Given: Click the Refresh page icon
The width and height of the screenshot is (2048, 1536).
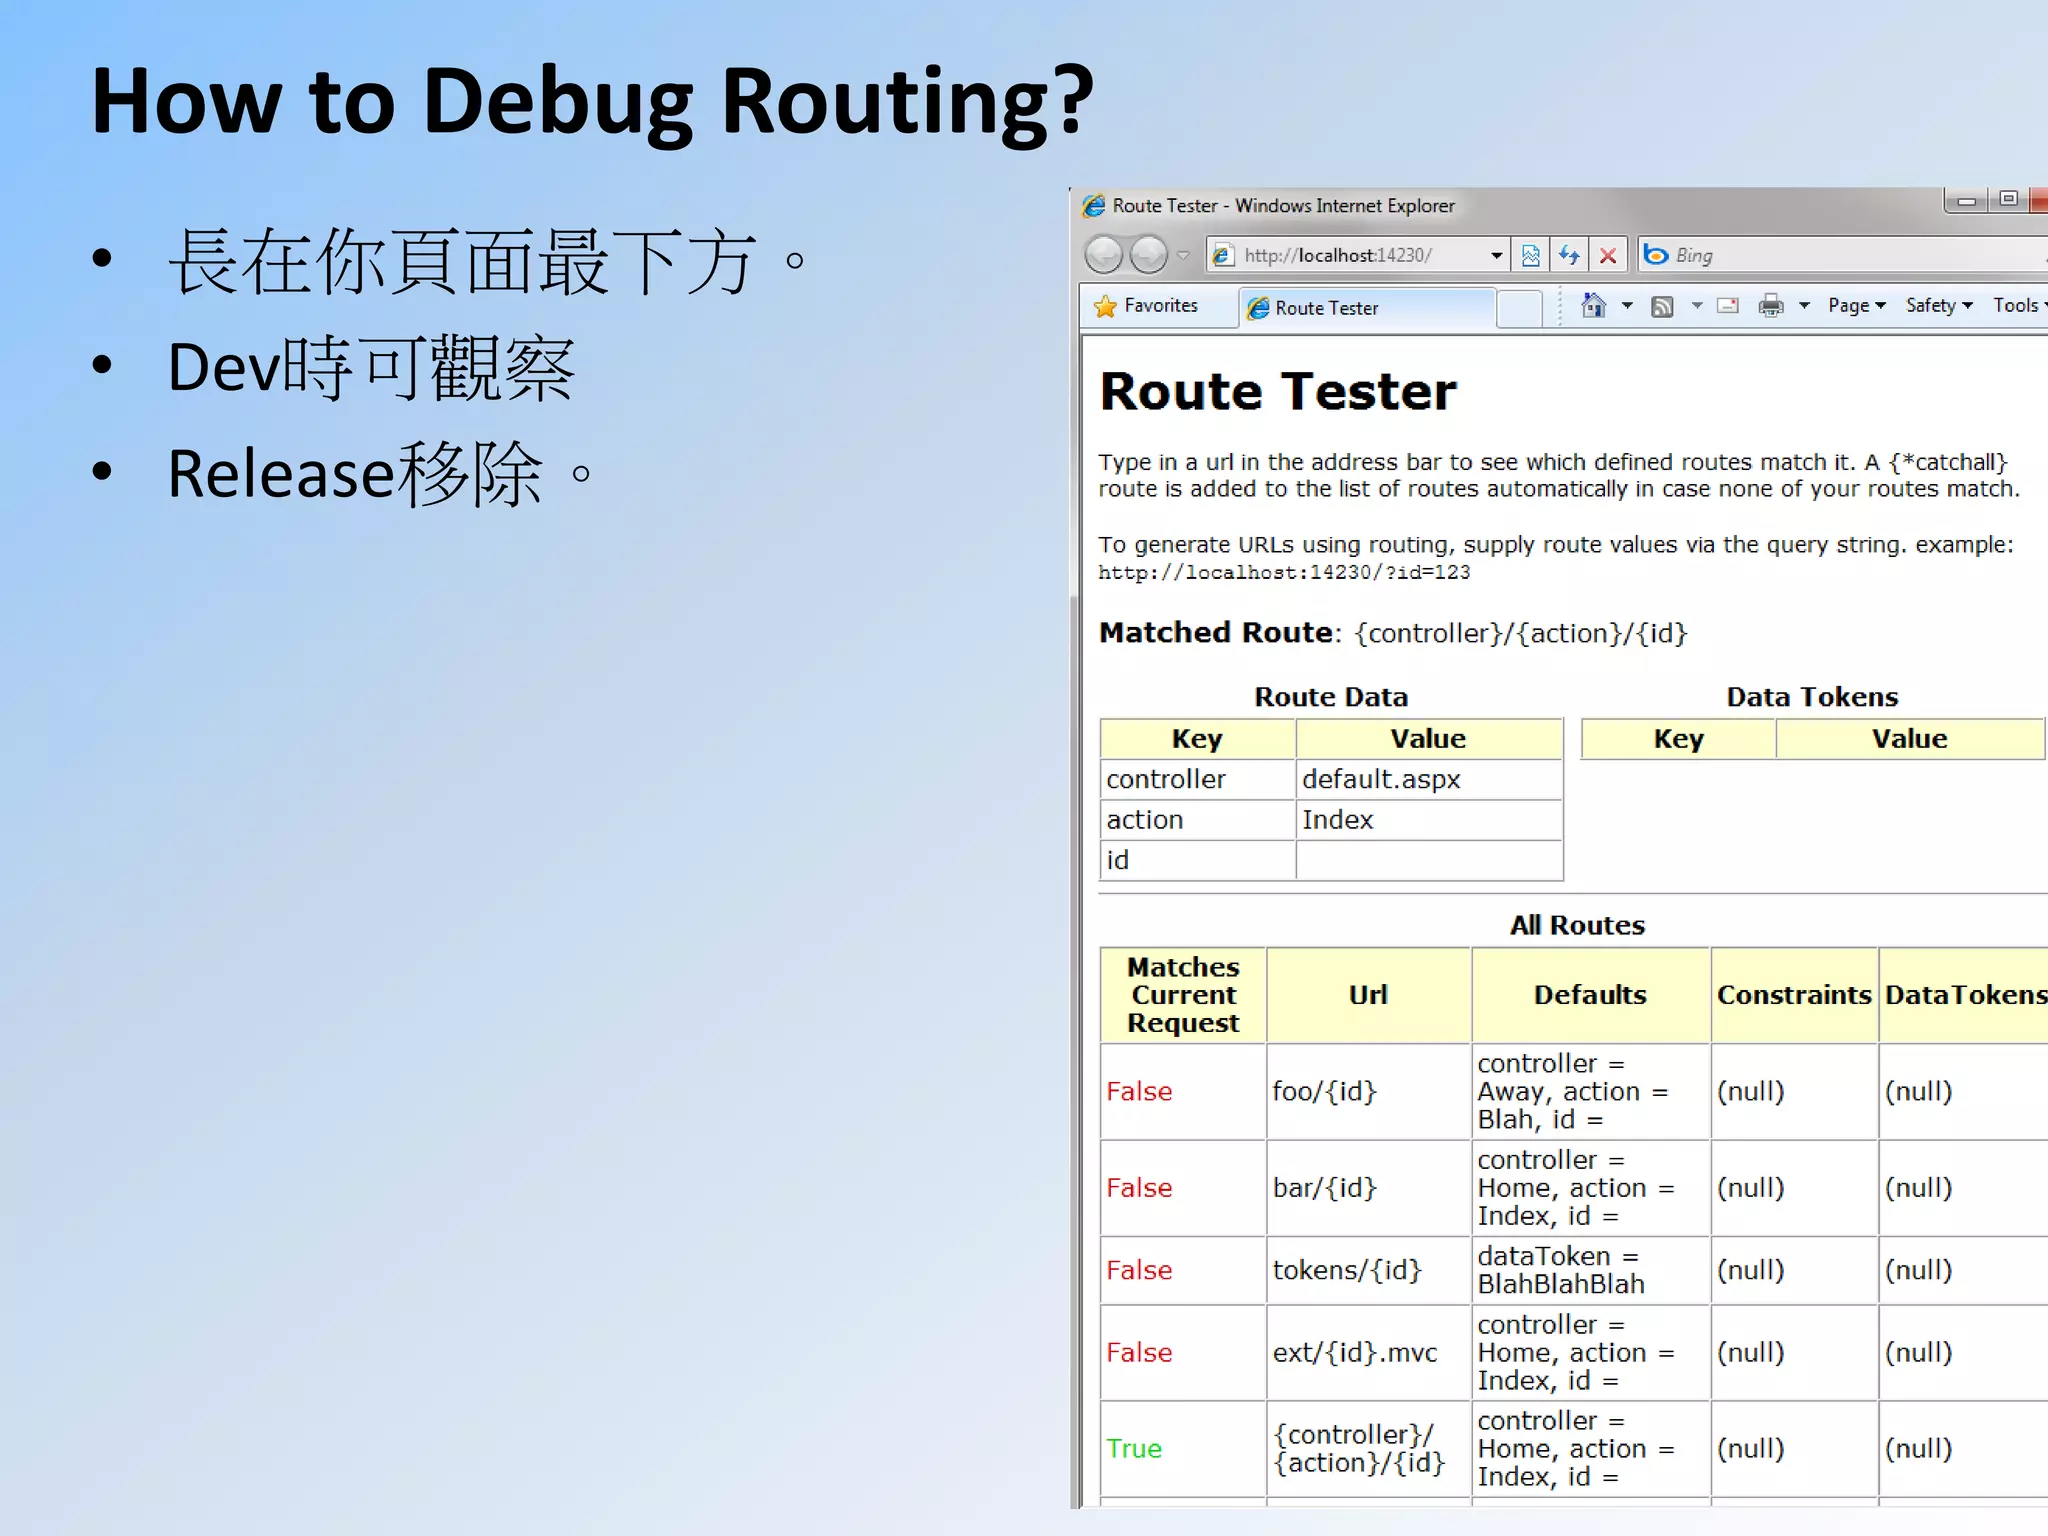Looking at the screenshot, I should pos(1569,255).
